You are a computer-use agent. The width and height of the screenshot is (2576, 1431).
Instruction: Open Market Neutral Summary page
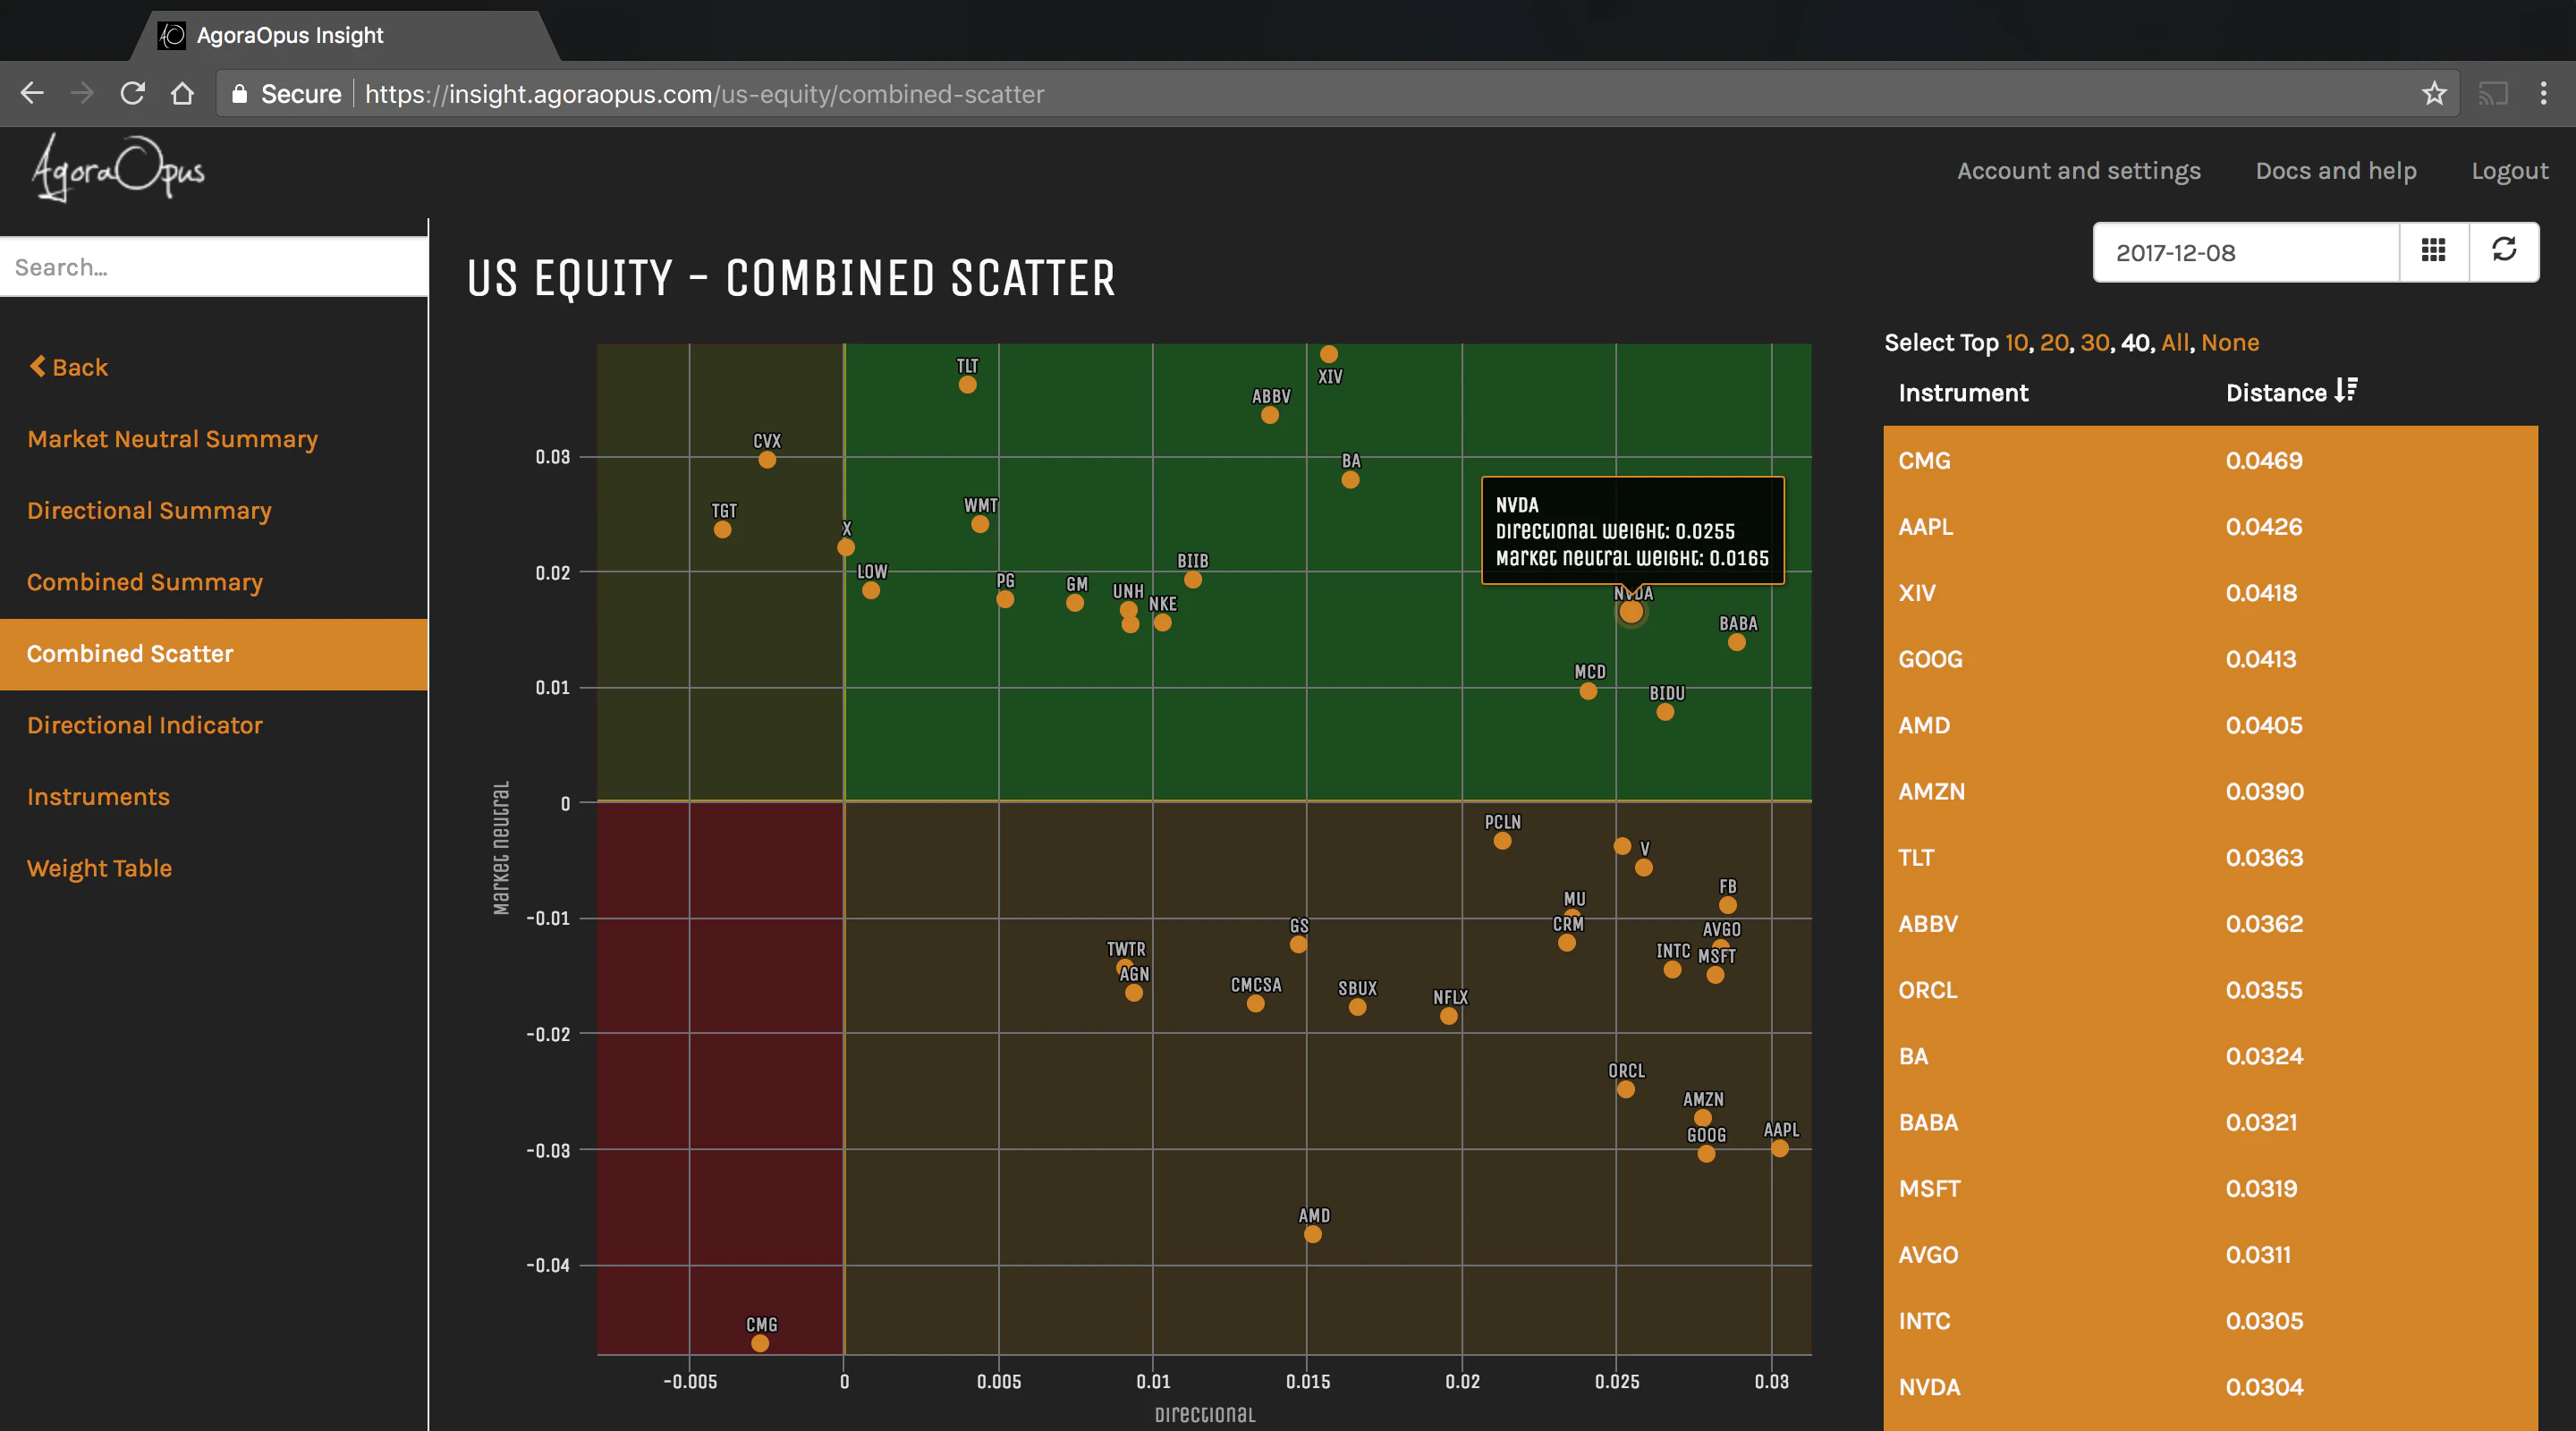point(172,439)
